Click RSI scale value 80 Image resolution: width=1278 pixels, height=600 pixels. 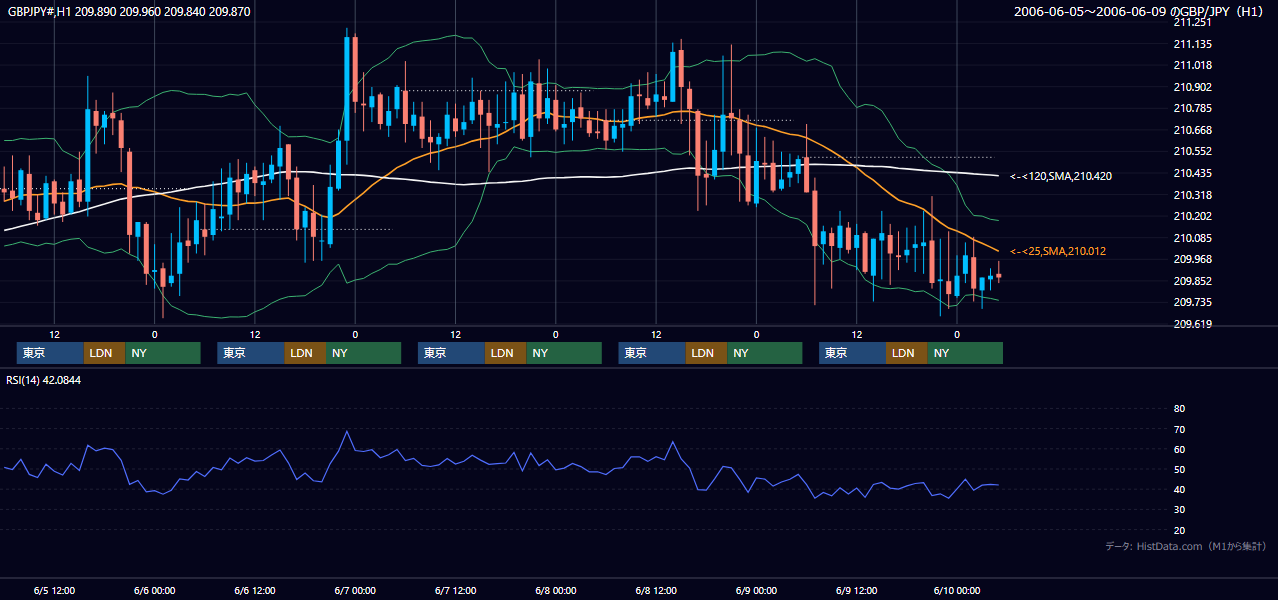tap(1179, 409)
